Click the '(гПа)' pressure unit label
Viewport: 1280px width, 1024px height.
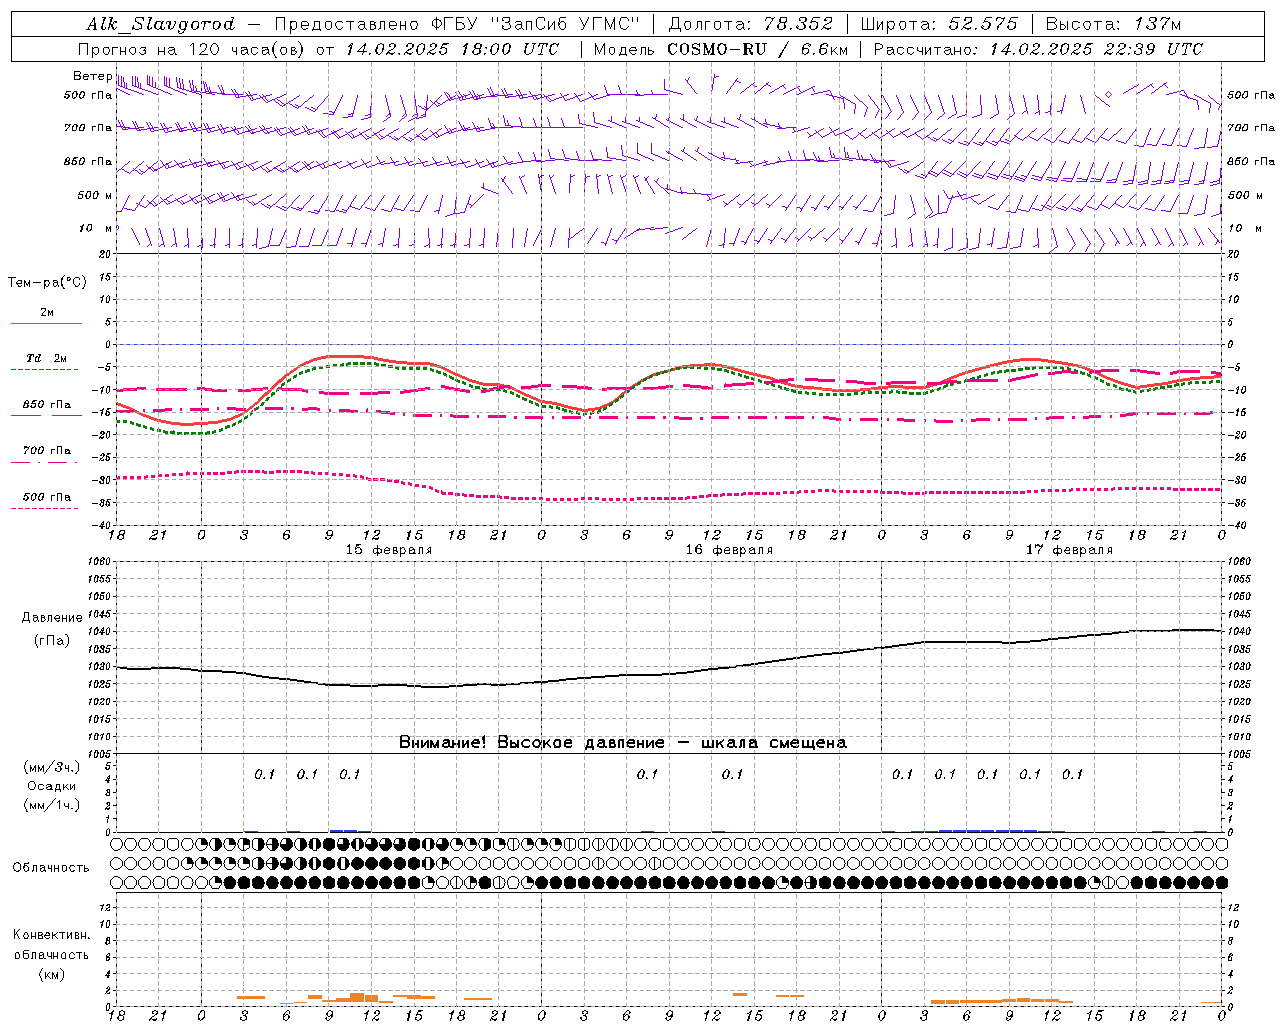(52, 641)
